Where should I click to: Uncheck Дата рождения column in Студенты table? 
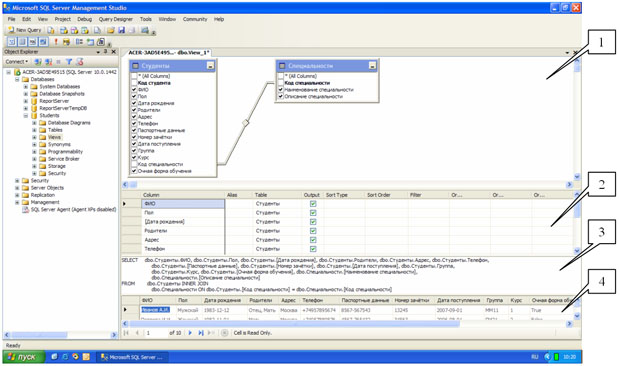[134, 103]
